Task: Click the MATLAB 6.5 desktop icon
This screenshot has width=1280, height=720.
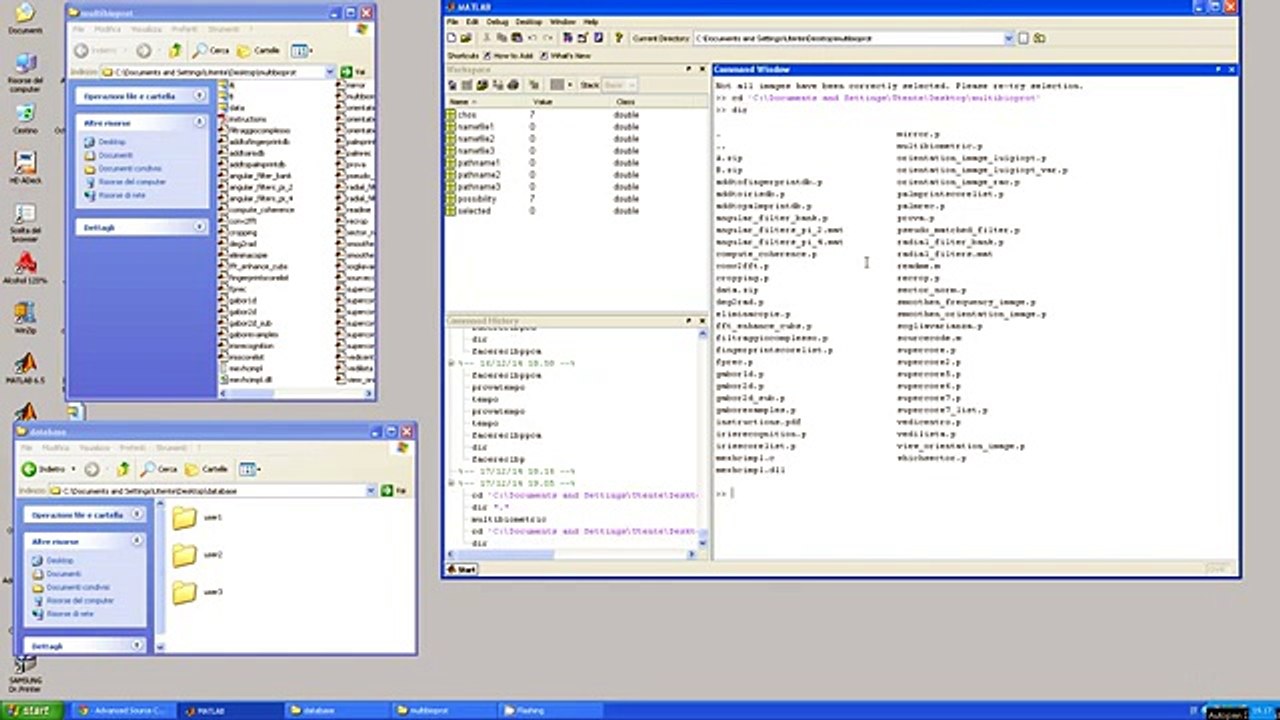Action: (x=25, y=368)
